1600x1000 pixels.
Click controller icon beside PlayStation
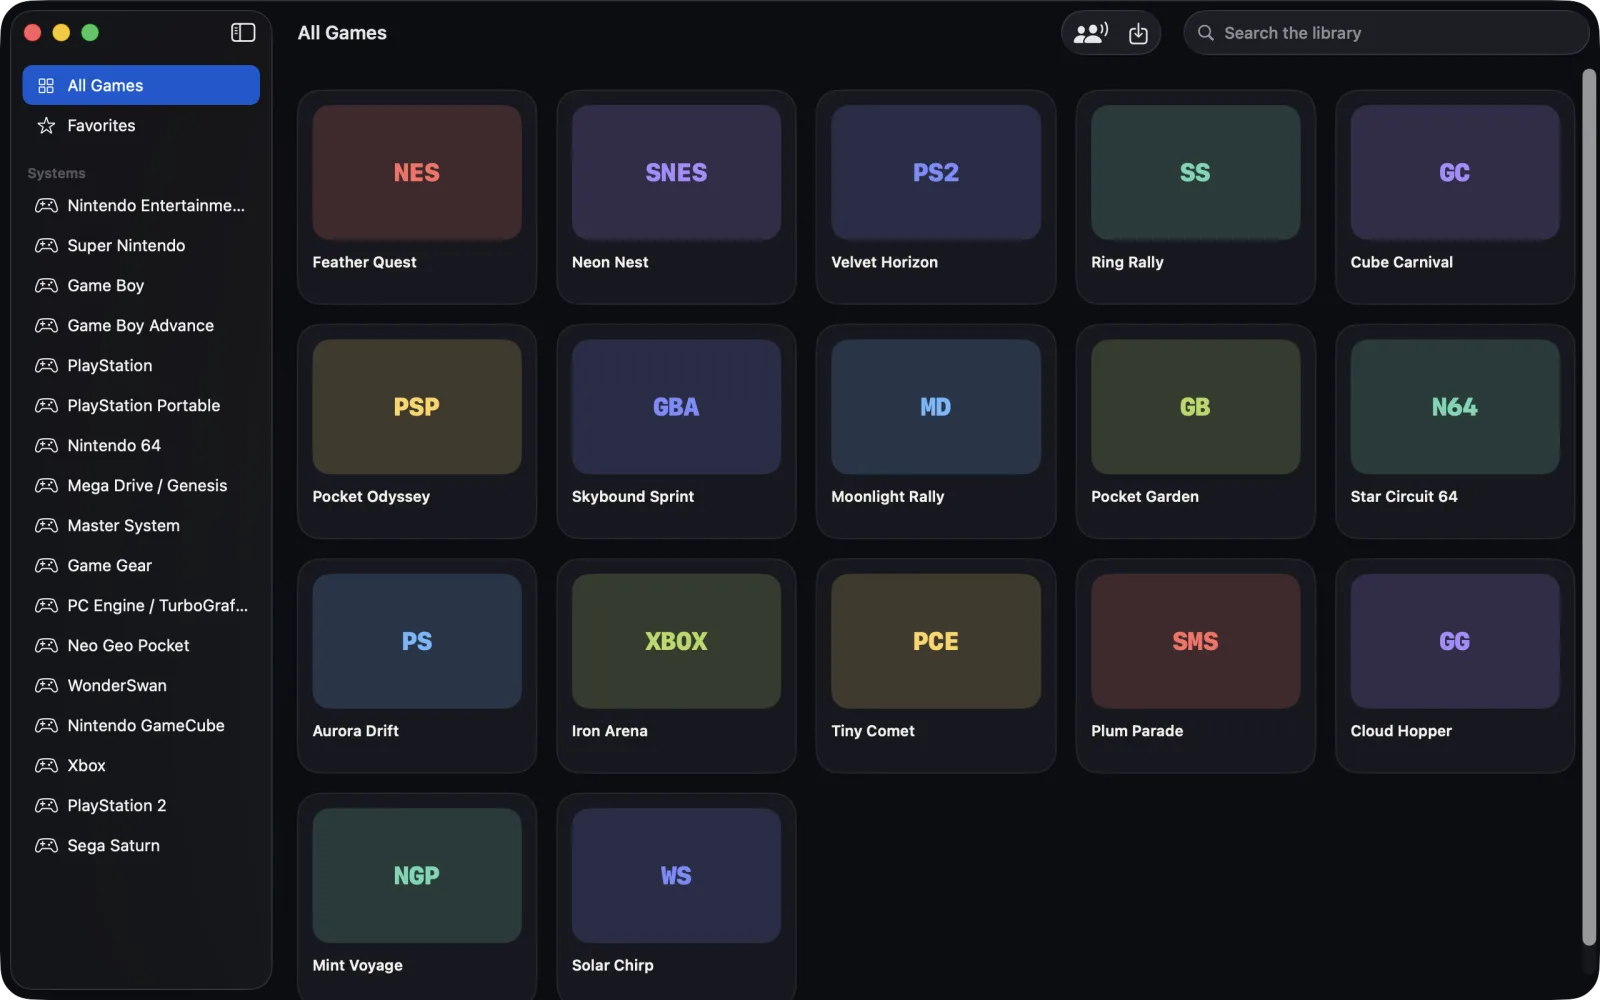tap(46, 366)
